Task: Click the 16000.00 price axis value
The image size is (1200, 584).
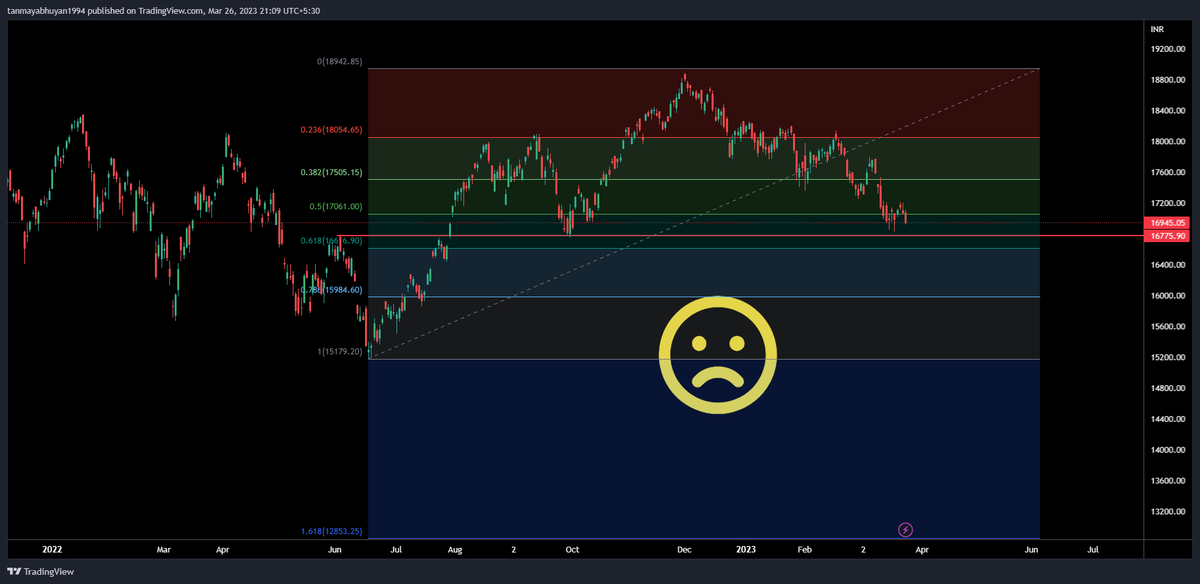Action: click(x=1167, y=296)
